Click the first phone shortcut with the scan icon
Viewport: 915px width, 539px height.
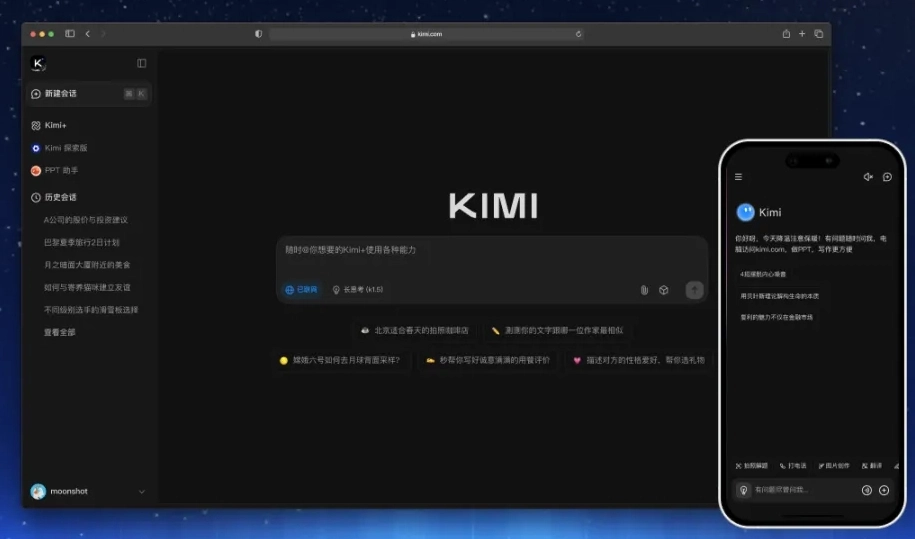click(752, 466)
